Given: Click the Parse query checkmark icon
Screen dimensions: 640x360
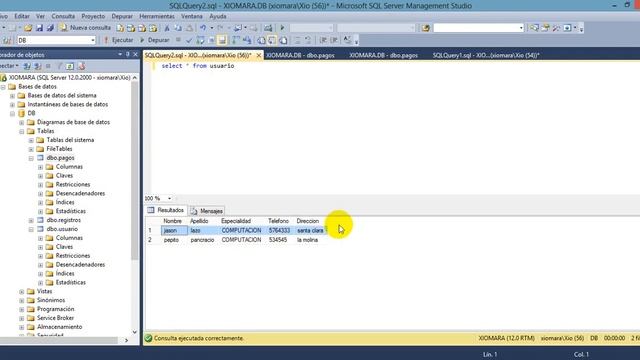Looking at the screenshot, I should coord(189,40).
